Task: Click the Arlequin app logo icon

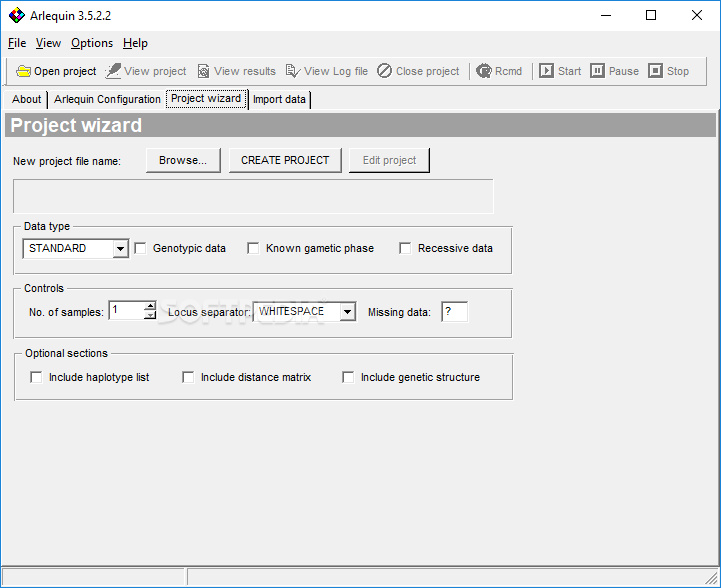Action: pyautogui.click(x=17, y=15)
